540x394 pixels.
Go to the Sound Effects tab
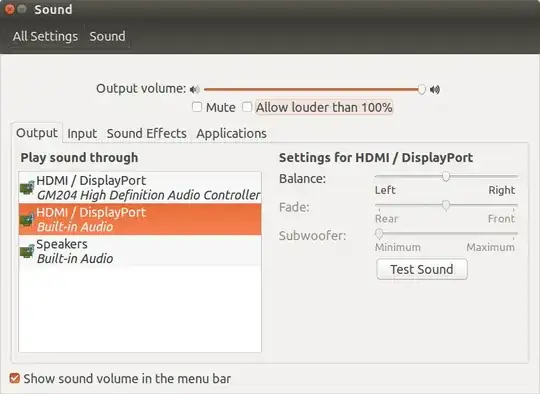[x=147, y=134]
